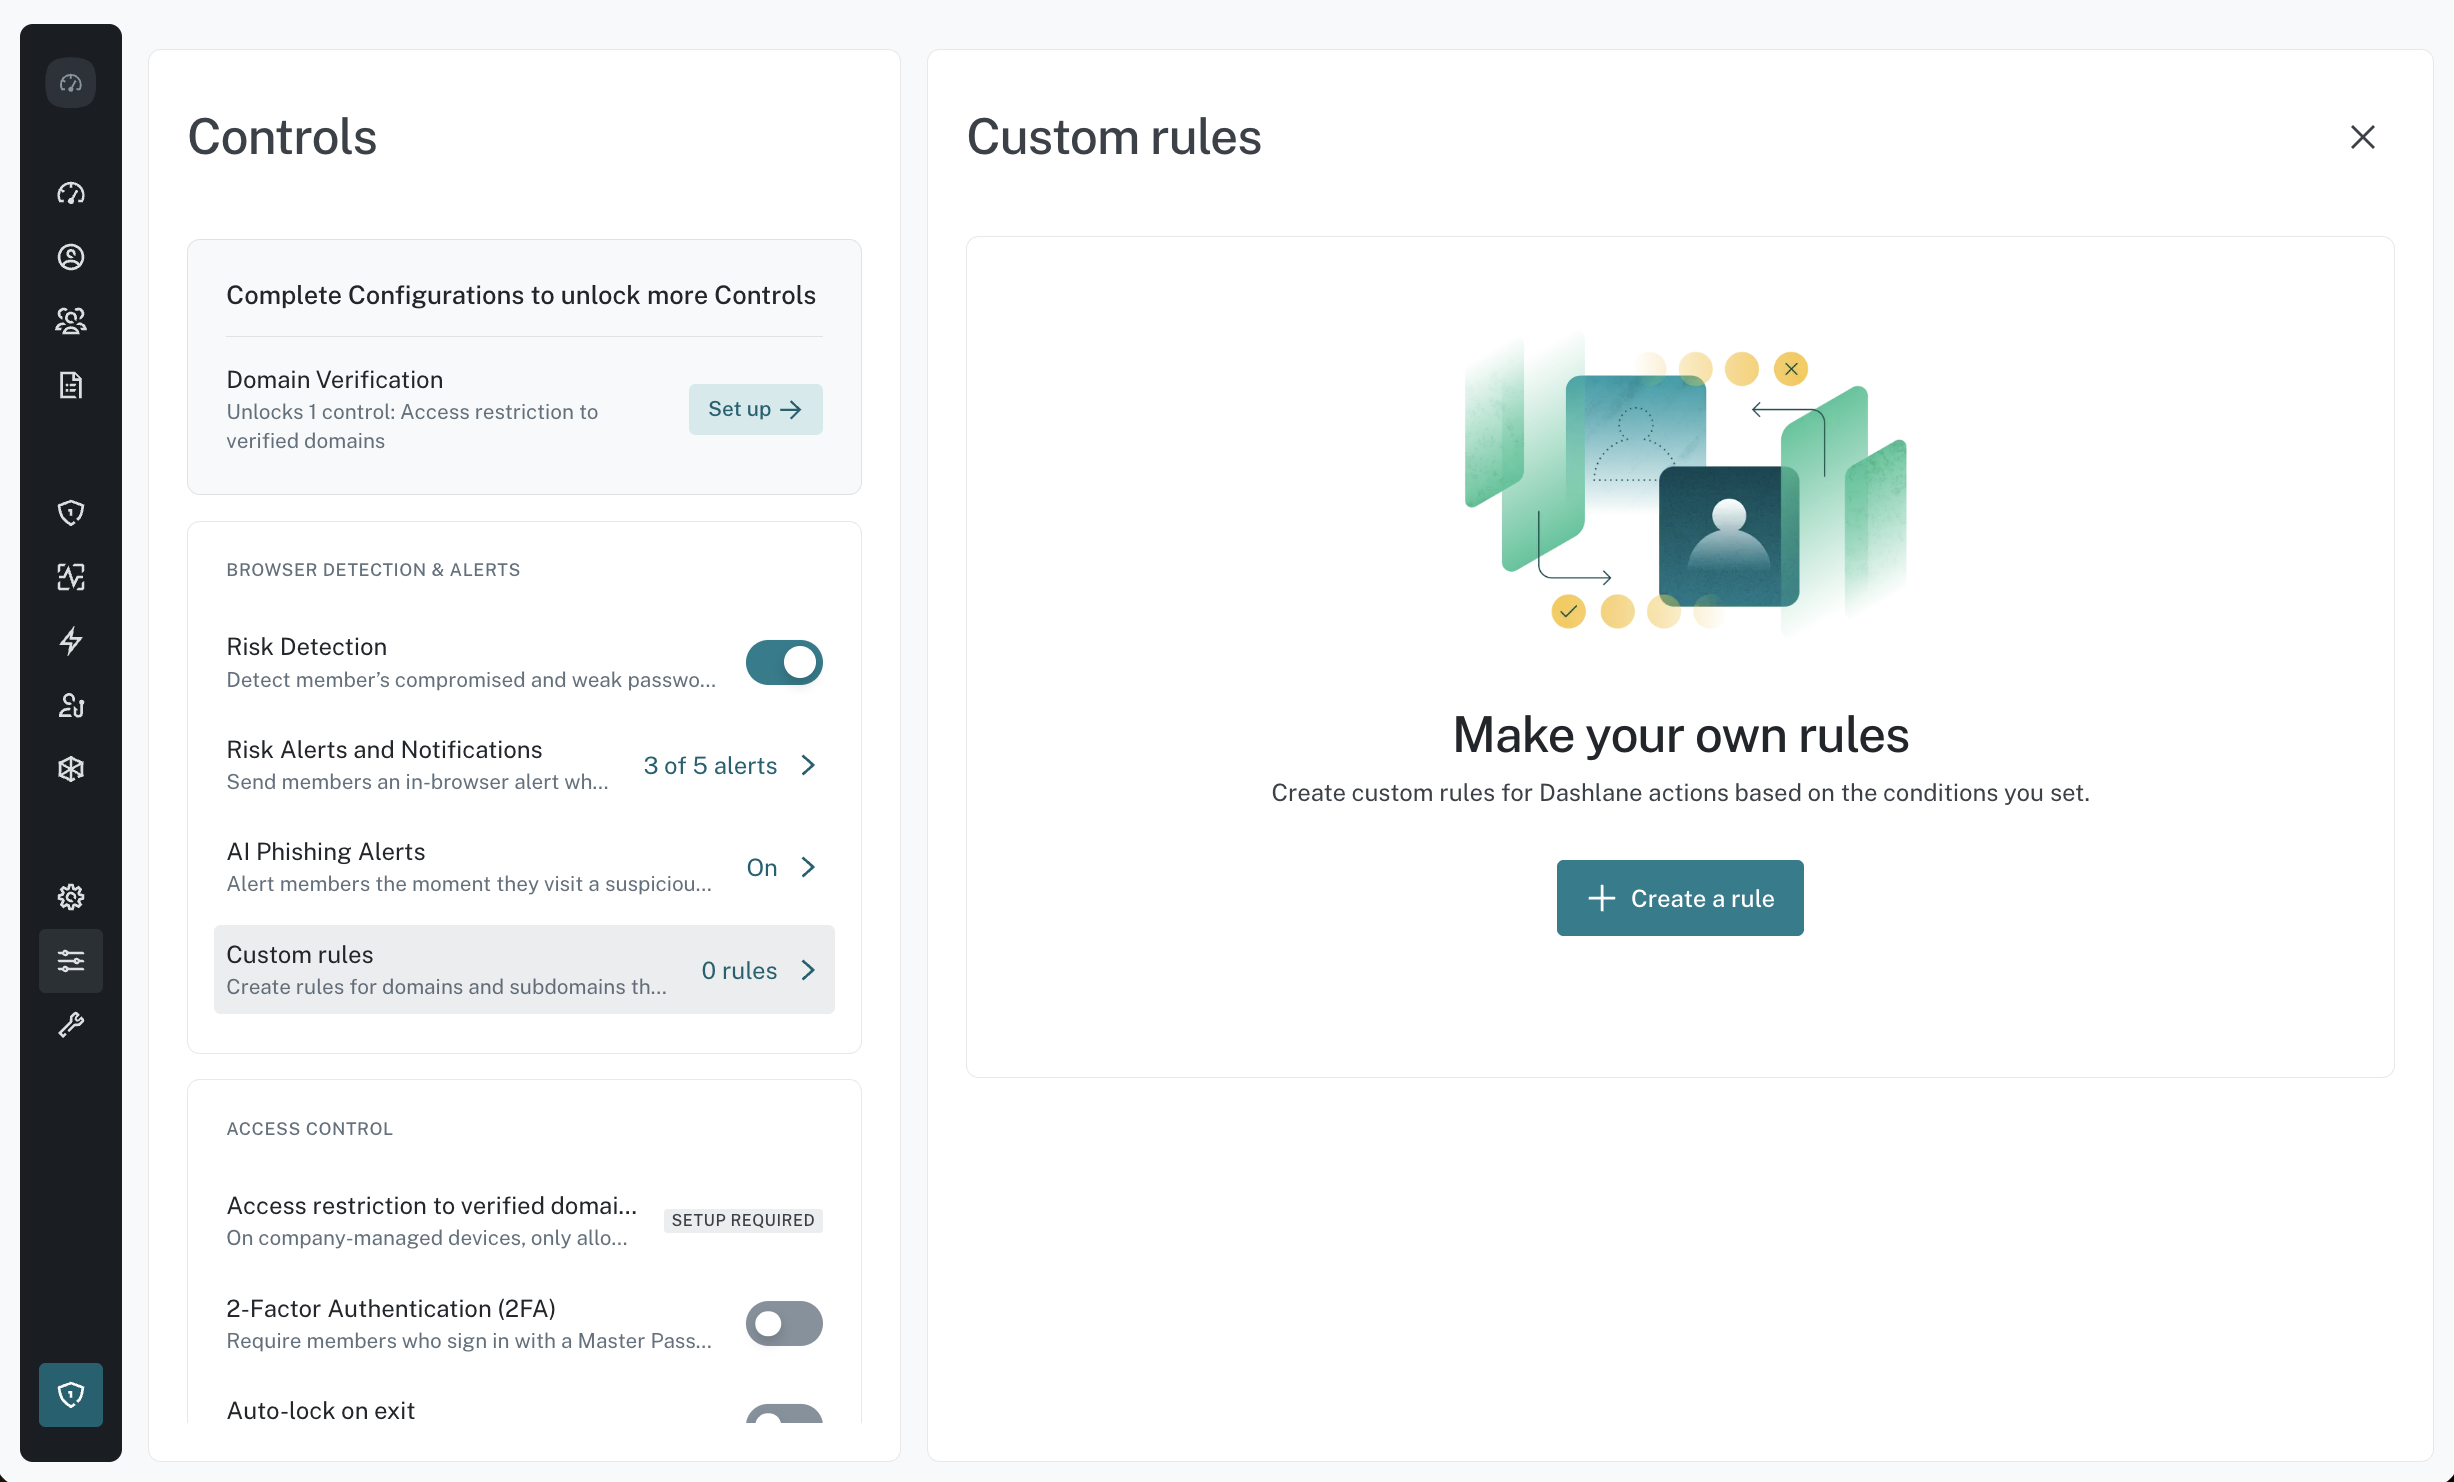The width and height of the screenshot is (2454, 1482).
Task: Toggle Auto-lock on exit switch
Action: pos(784,1412)
